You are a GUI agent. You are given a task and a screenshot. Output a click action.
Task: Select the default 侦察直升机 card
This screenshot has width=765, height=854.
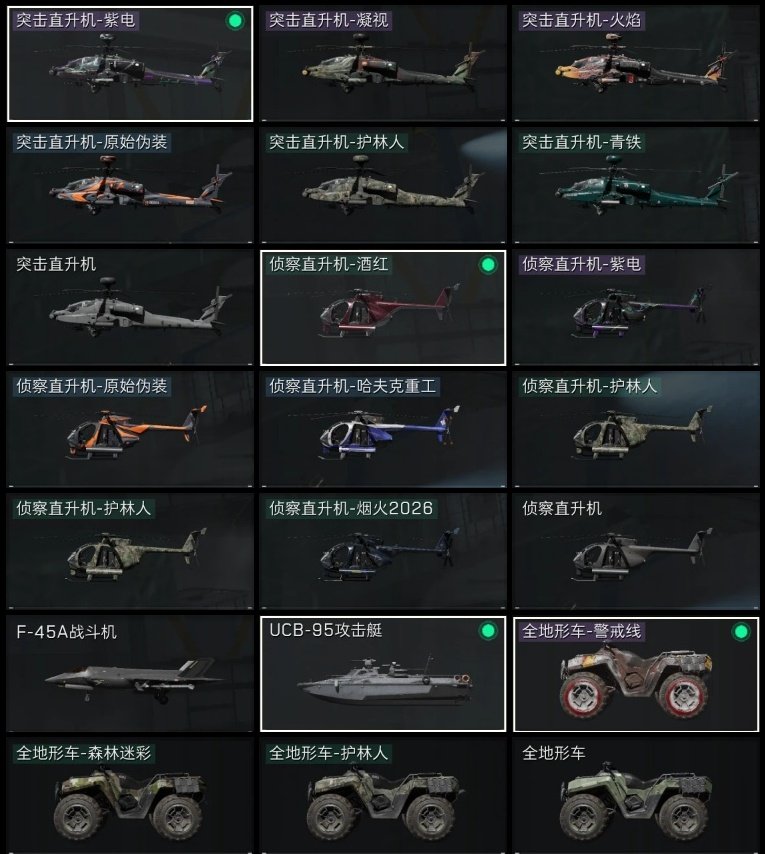click(x=636, y=552)
